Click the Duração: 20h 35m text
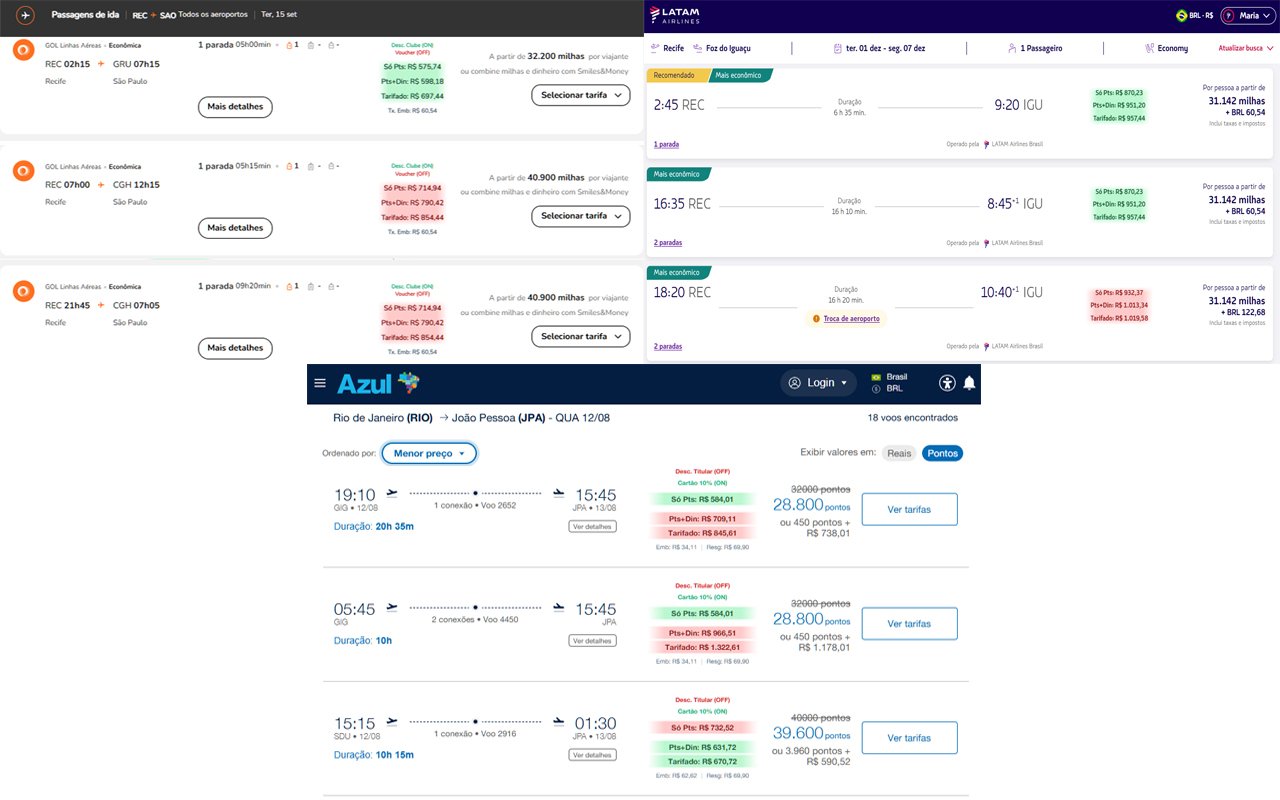 click(374, 526)
